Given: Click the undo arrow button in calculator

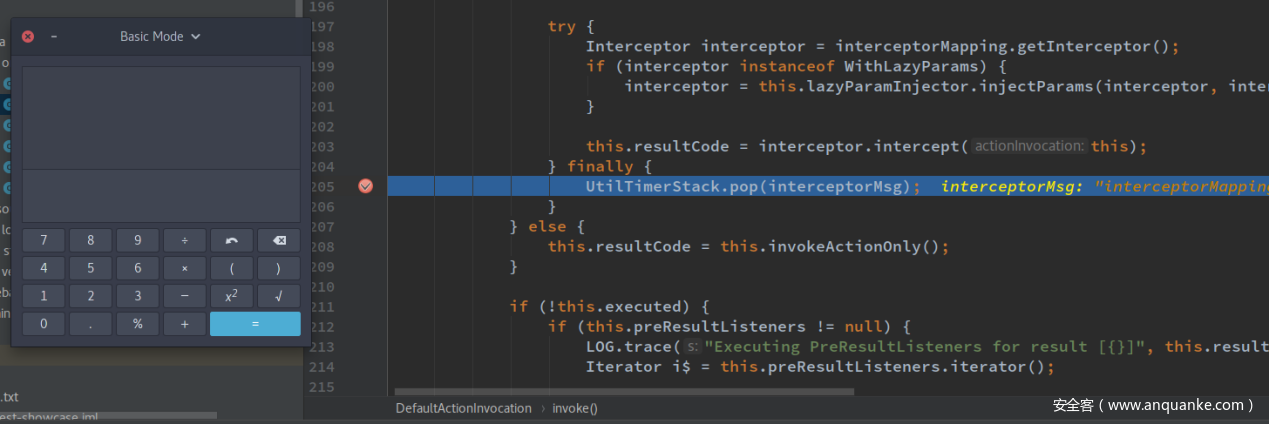Looking at the screenshot, I should click(x=231, y=240).
